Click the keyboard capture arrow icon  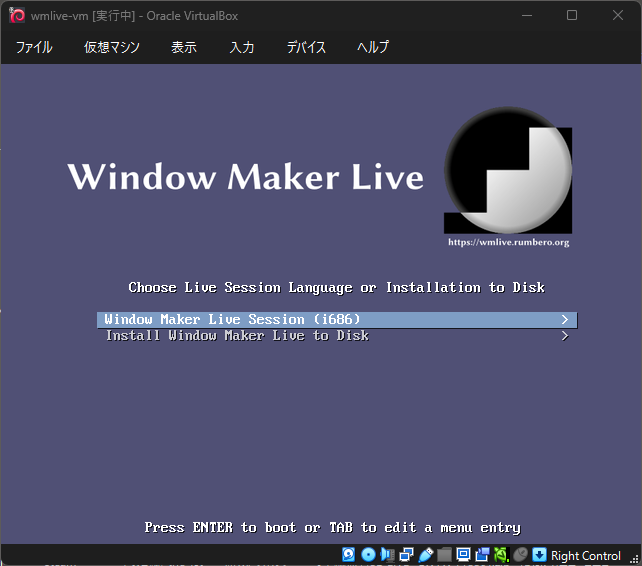click(x=539, y=555)
